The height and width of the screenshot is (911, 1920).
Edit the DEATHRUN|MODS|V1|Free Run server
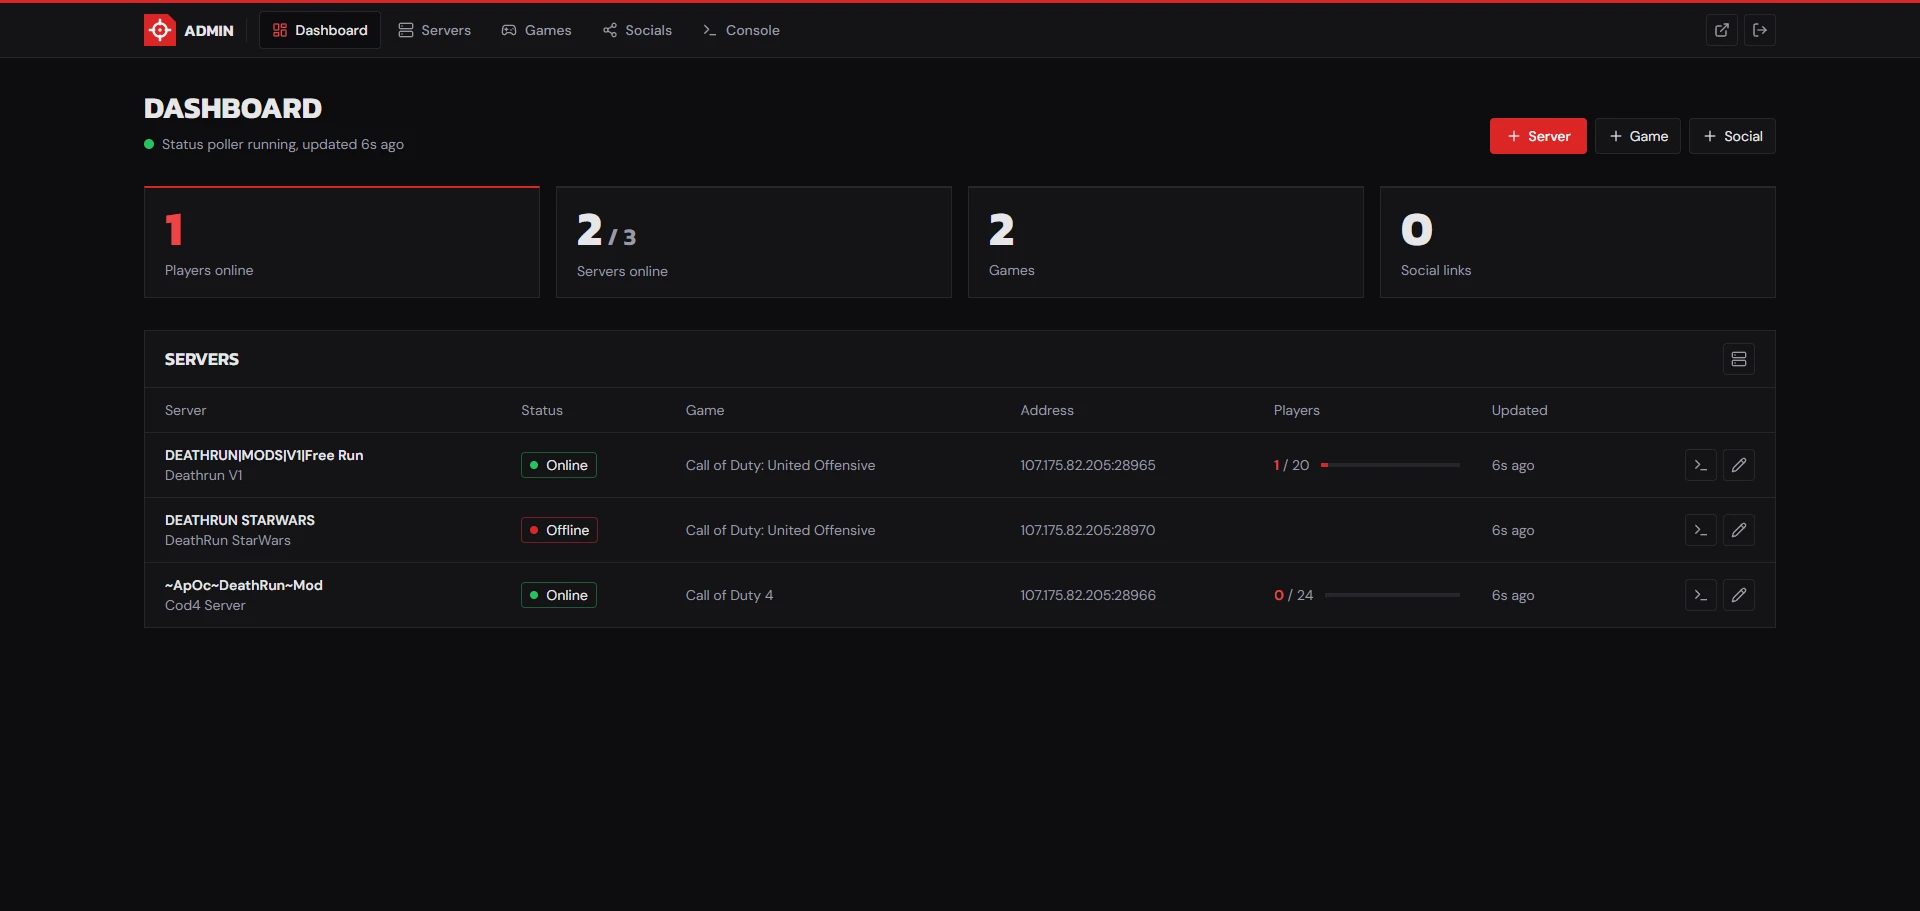coord(1739,465)
